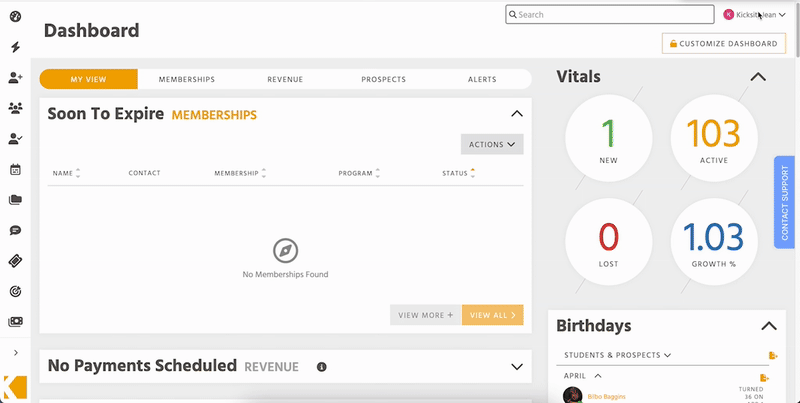Viewport: 800px width, 403px height.
Task: Open the calendar icon in sidebar
Action: point(15,169)
